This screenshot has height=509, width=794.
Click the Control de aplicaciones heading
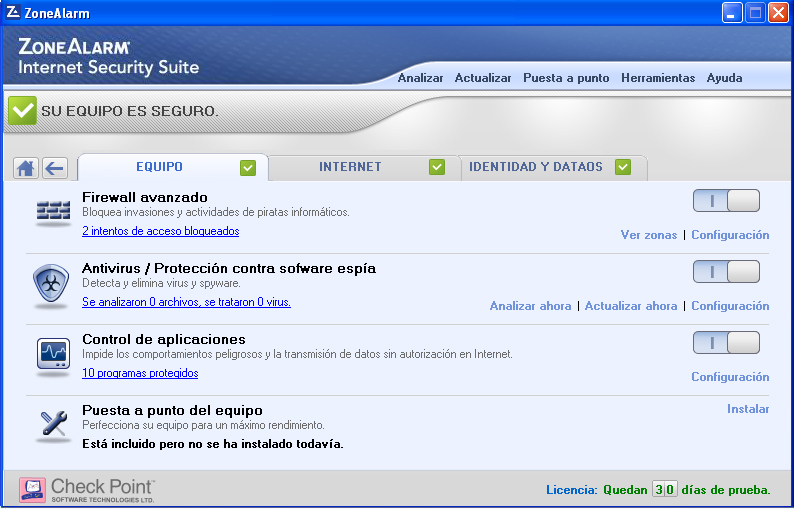(x=164, y=339)
